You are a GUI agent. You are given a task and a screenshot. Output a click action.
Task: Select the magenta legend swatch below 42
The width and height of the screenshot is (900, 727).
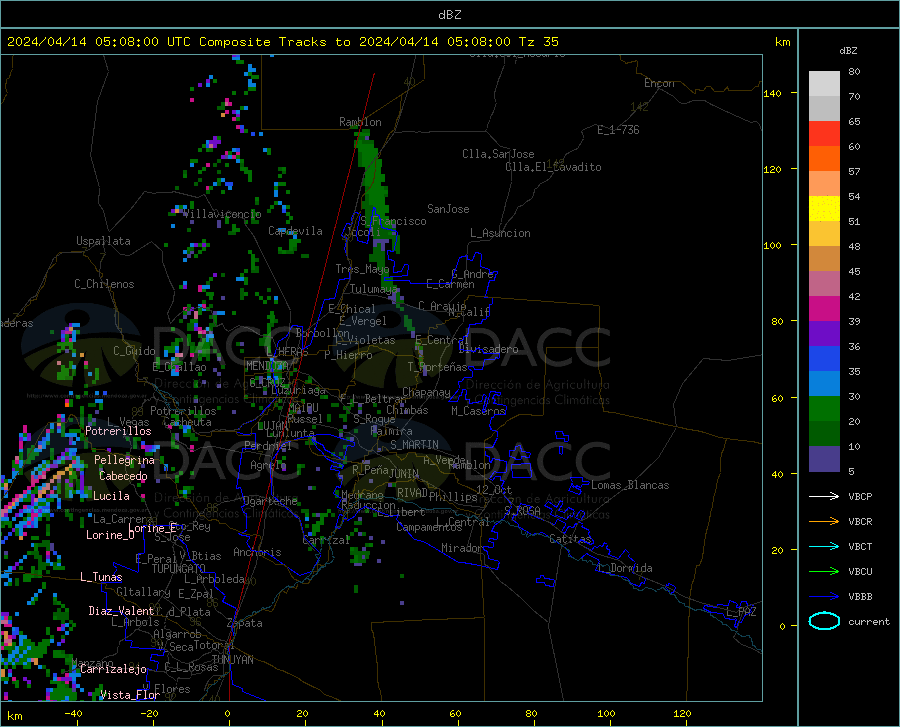(824, 309)
